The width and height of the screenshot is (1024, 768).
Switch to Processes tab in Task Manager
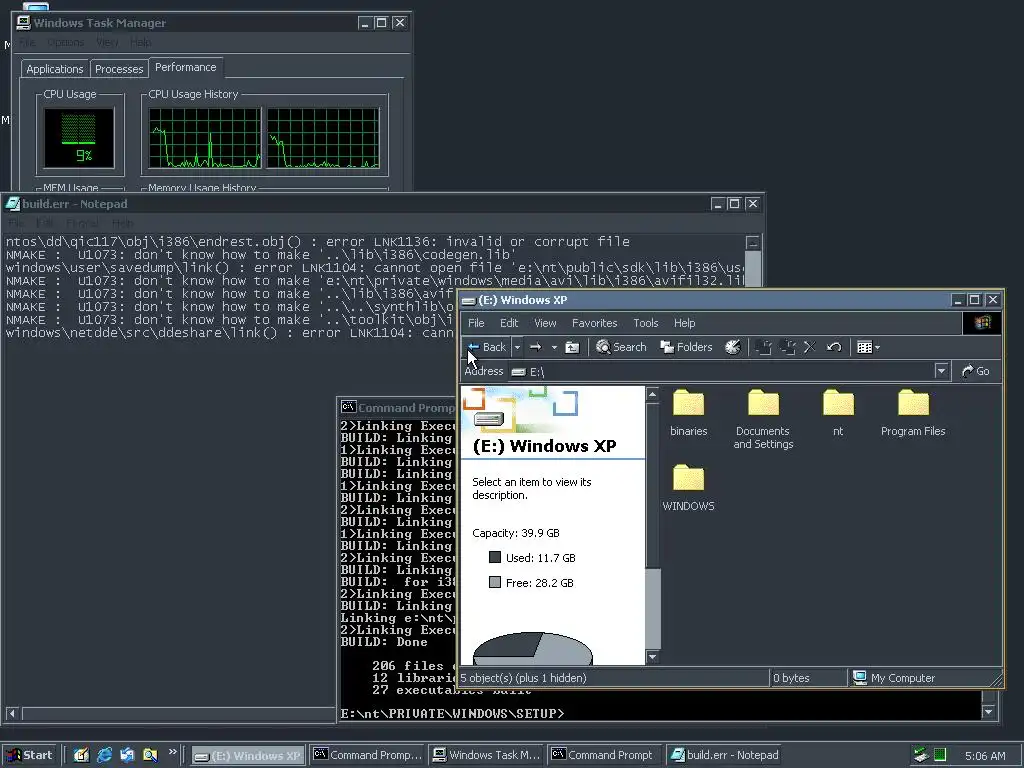click(119, 69)
